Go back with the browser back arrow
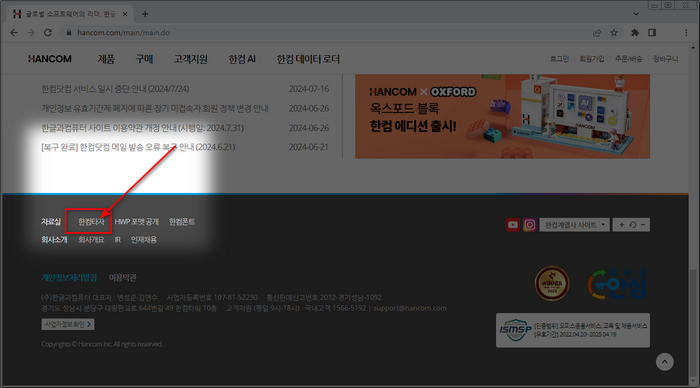The height and width of the screenshot is (388, 700). (x=14, y=33)
